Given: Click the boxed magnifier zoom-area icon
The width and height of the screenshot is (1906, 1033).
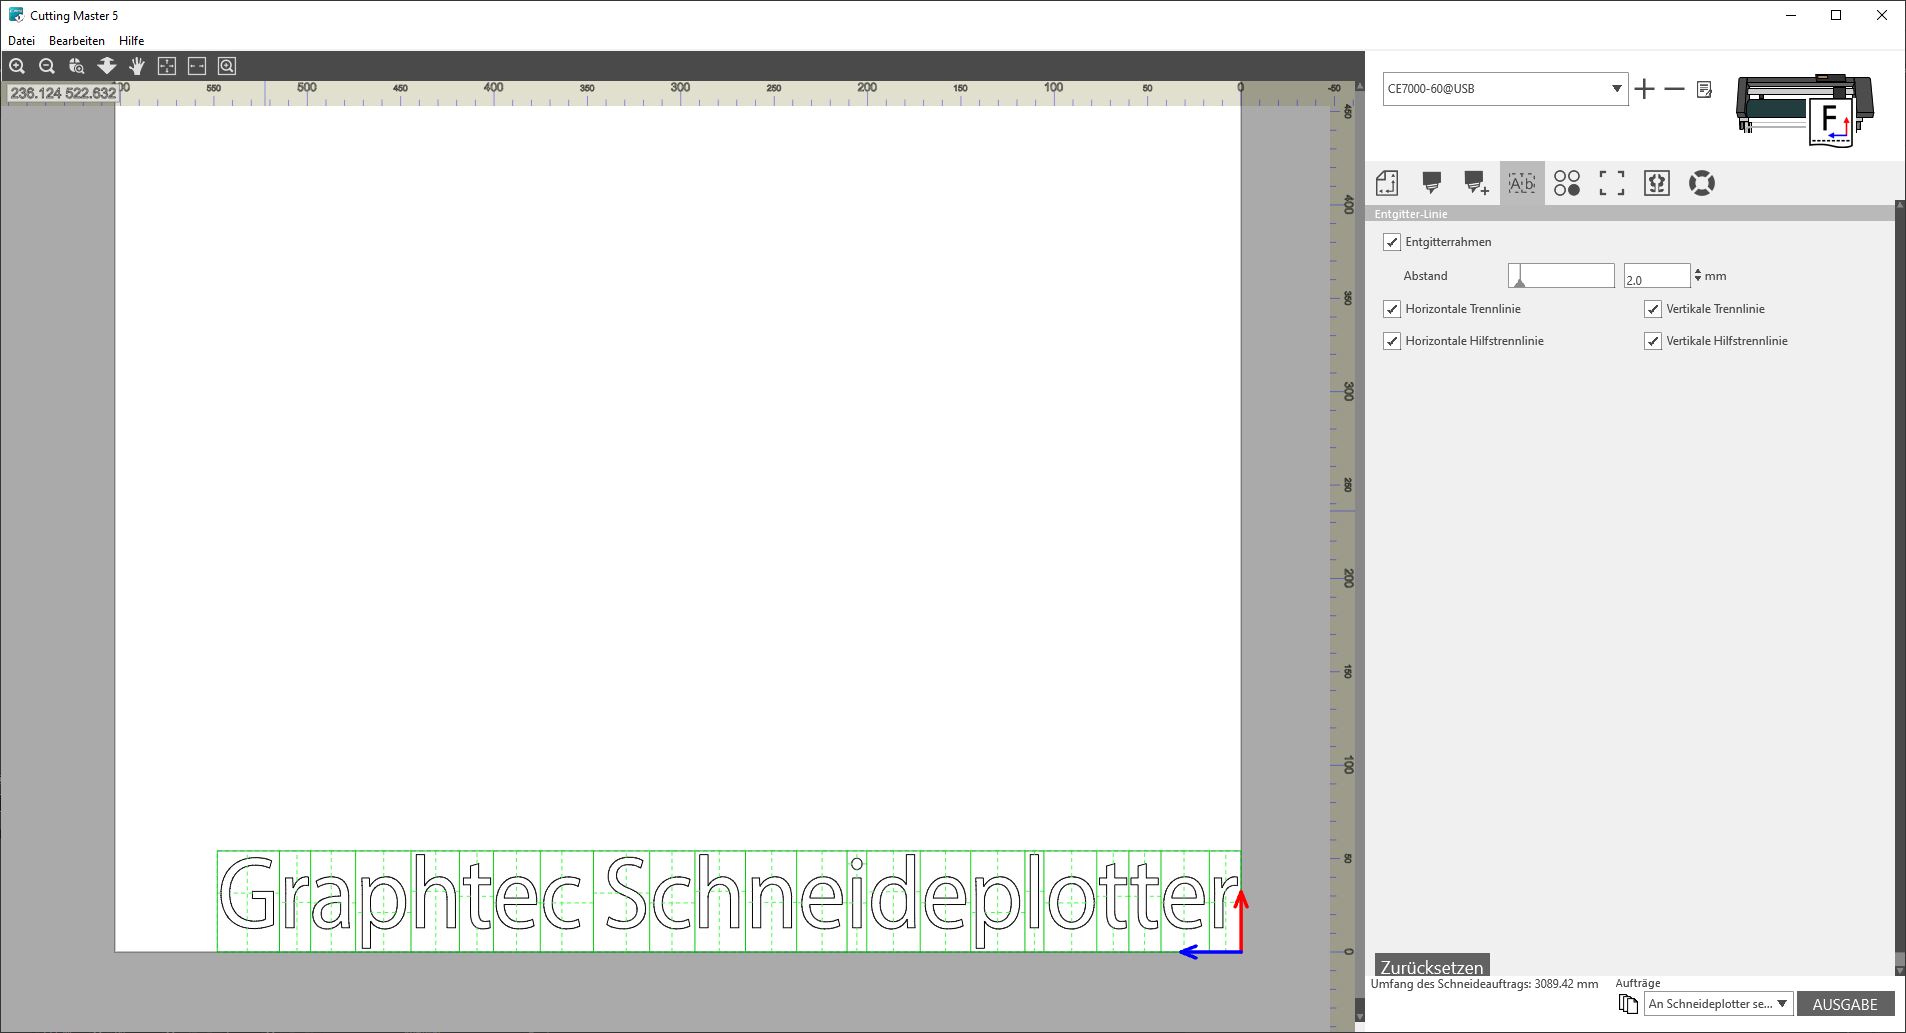Looking at the screenshot, I should [x=227, y=66].
